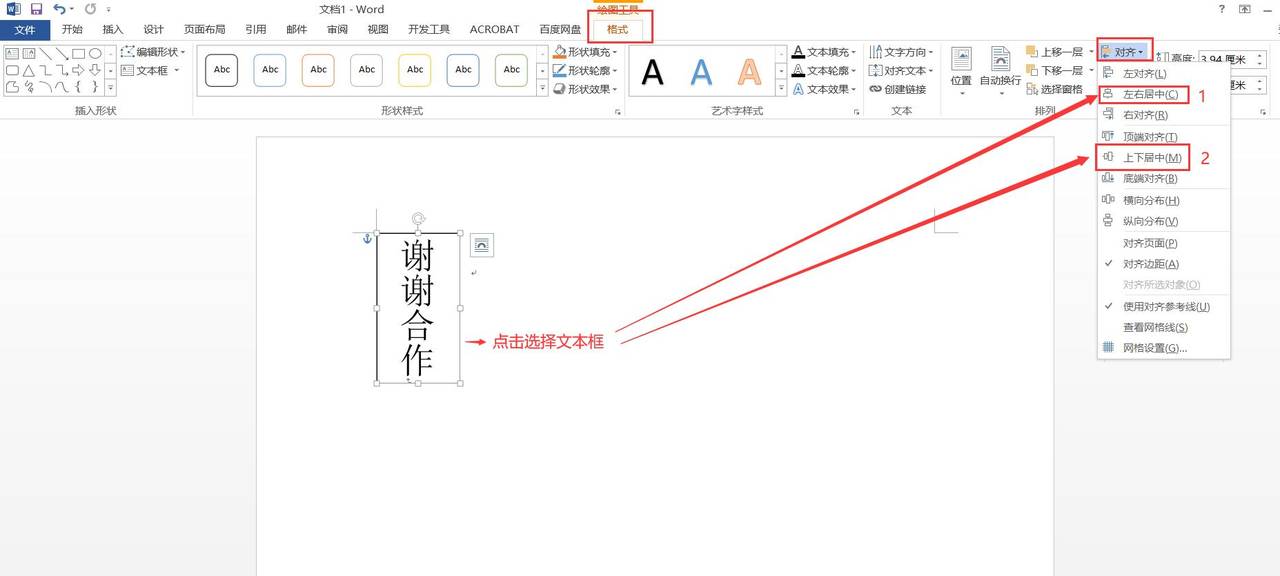
Task: Click the orange gradient WordArt style
Action: click(x=747, y=72)
